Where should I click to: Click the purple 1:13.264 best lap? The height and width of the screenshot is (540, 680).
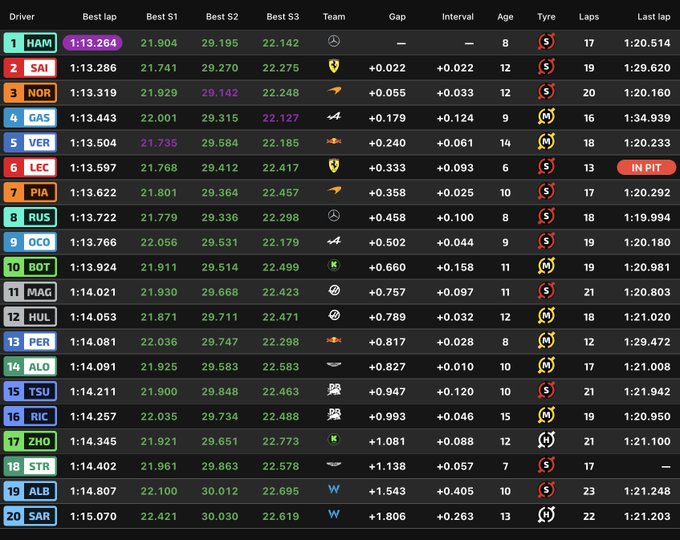(x=93, y=43)
